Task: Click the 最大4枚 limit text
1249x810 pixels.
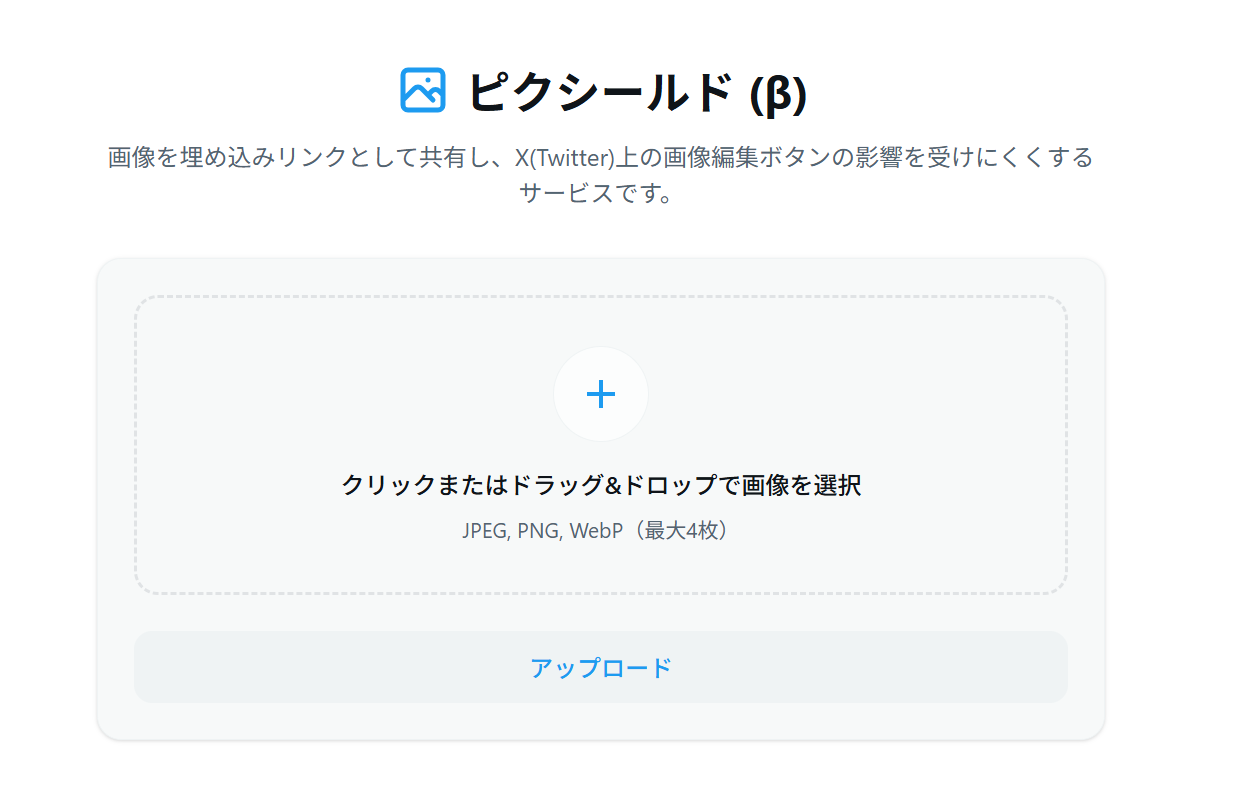Action: (x=681, y=531)
